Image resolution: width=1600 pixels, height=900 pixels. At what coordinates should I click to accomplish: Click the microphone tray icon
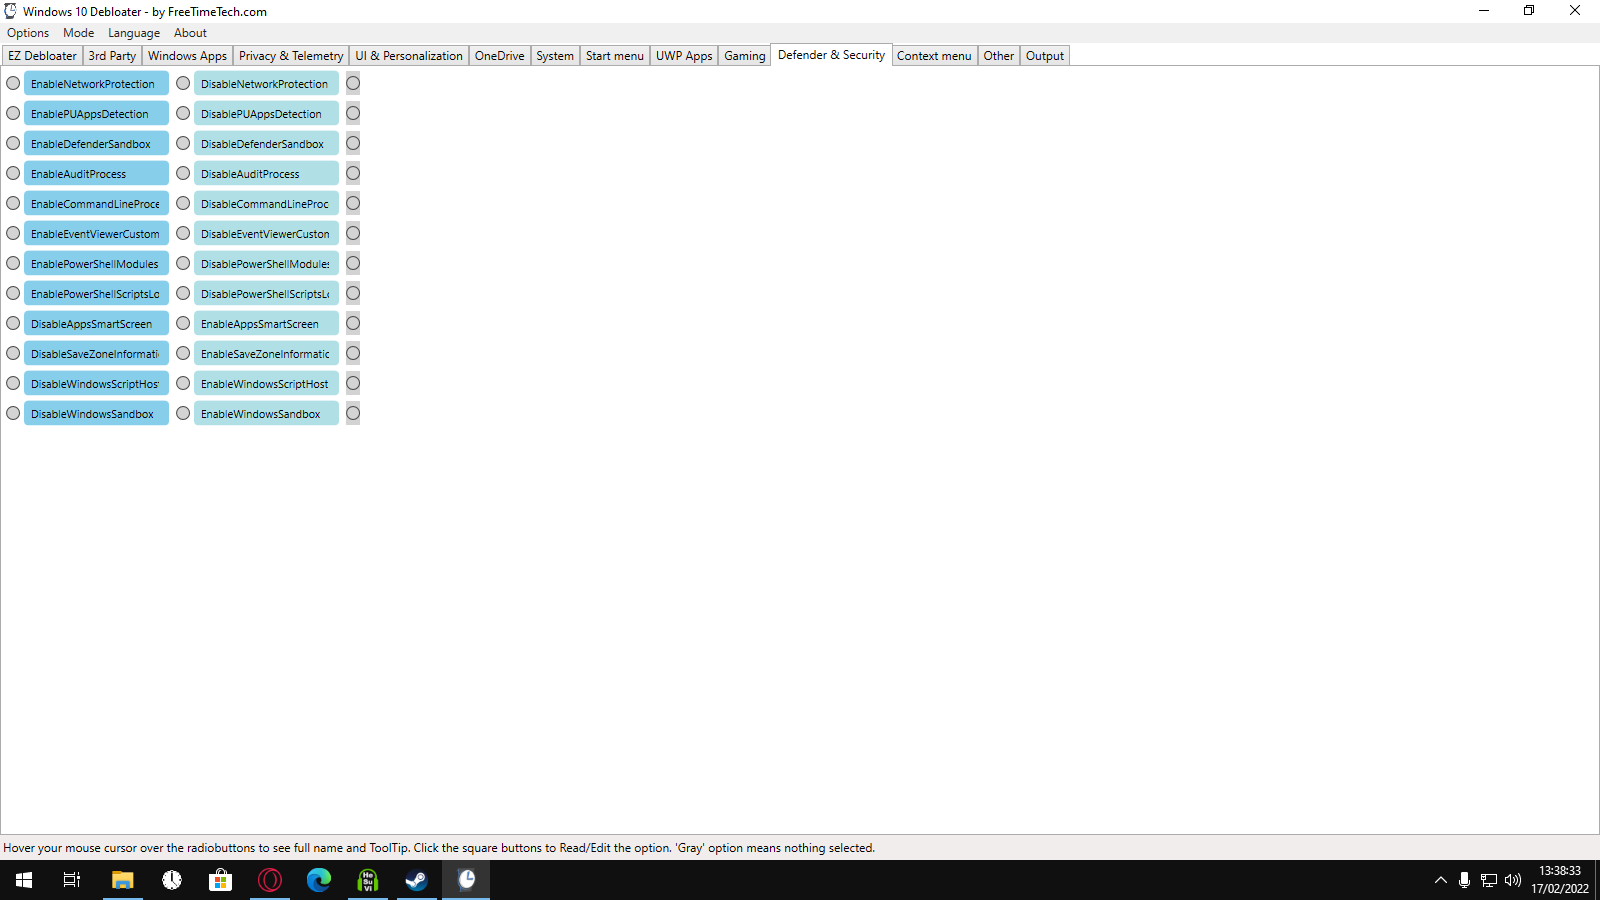[x=1464, y=880]
